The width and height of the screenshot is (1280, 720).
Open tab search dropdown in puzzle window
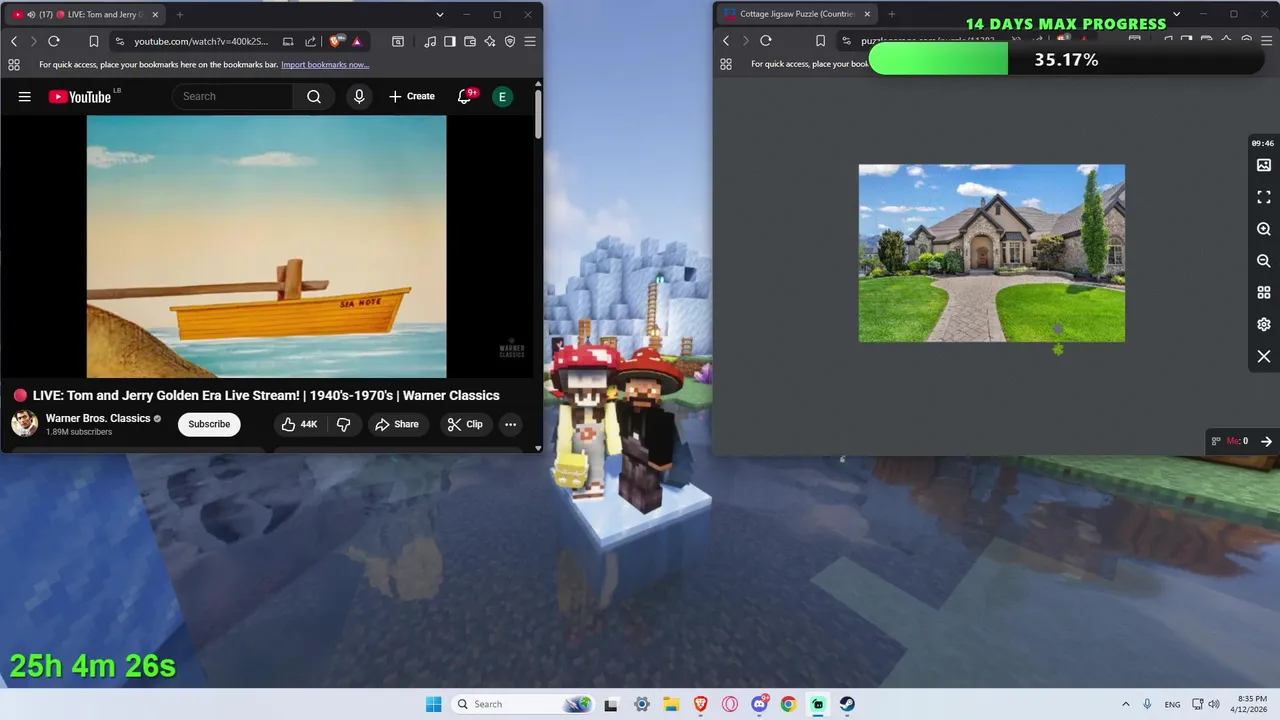click(1177, 14)
